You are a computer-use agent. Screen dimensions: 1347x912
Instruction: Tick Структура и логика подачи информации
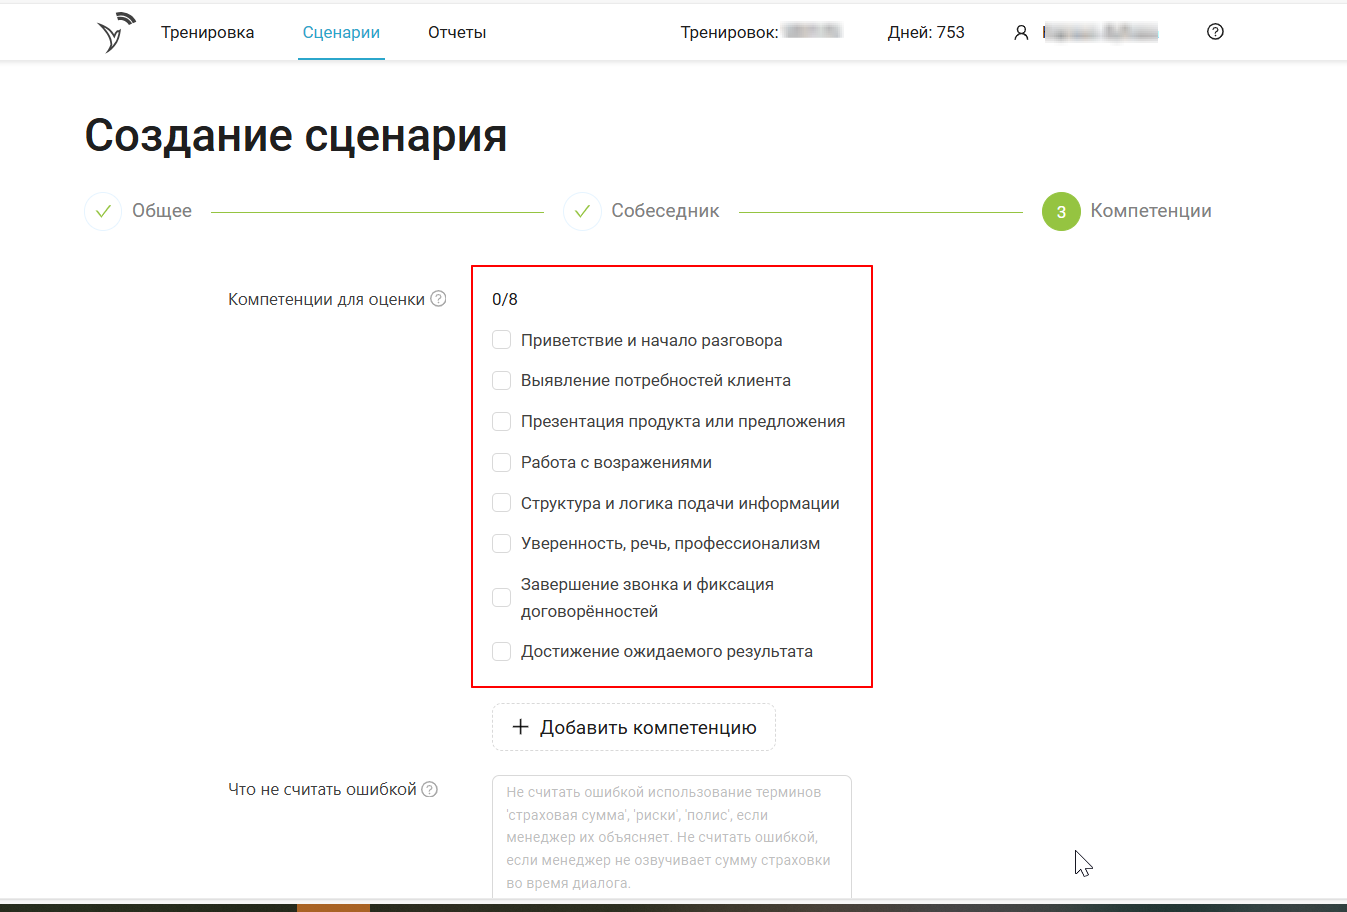click(x=502, y=503)
